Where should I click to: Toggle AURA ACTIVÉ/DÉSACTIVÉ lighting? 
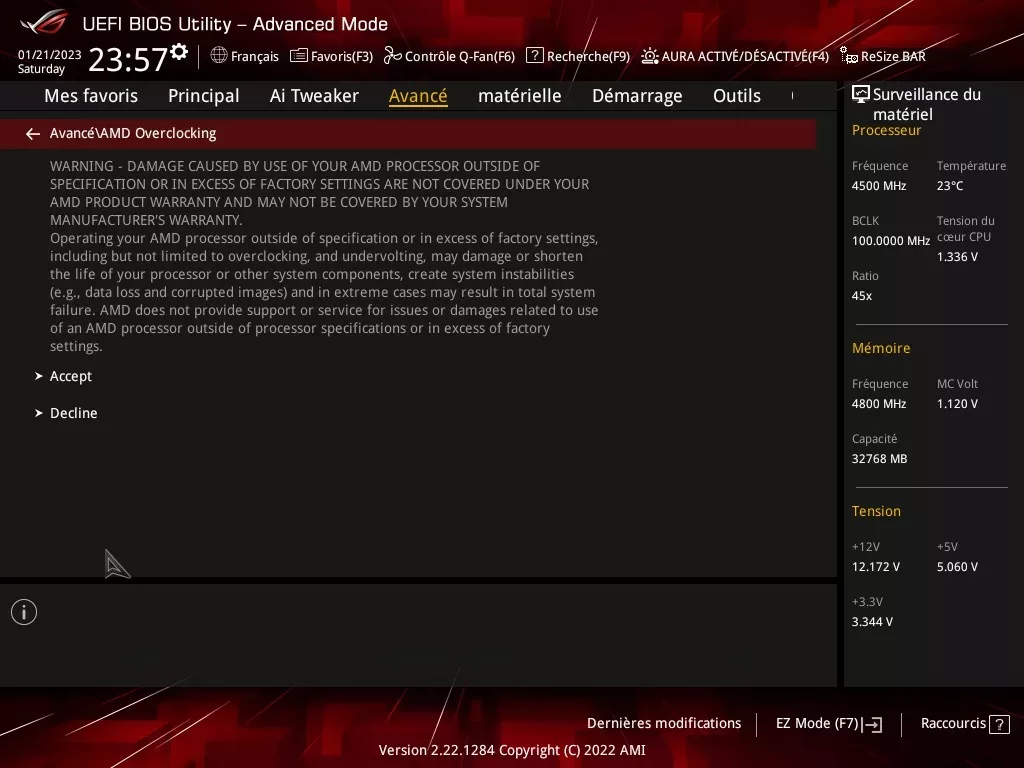tap(650, 57)
